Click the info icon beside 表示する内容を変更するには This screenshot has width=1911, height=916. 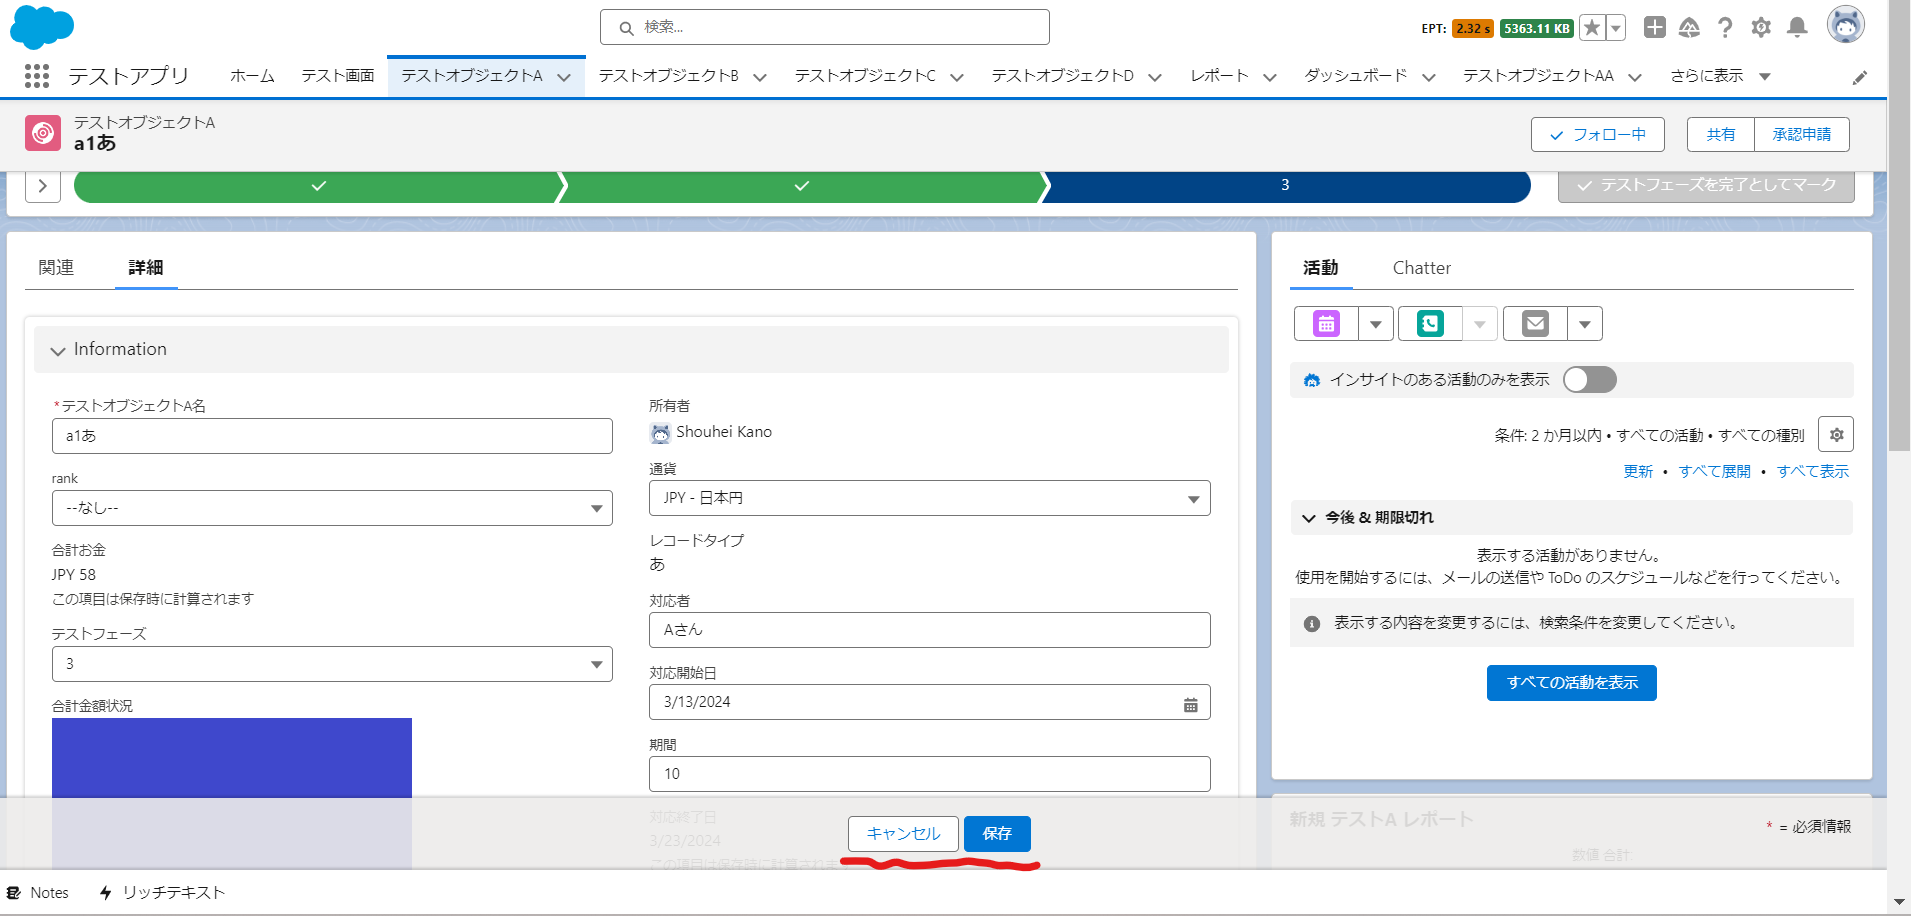(1312, 623)
